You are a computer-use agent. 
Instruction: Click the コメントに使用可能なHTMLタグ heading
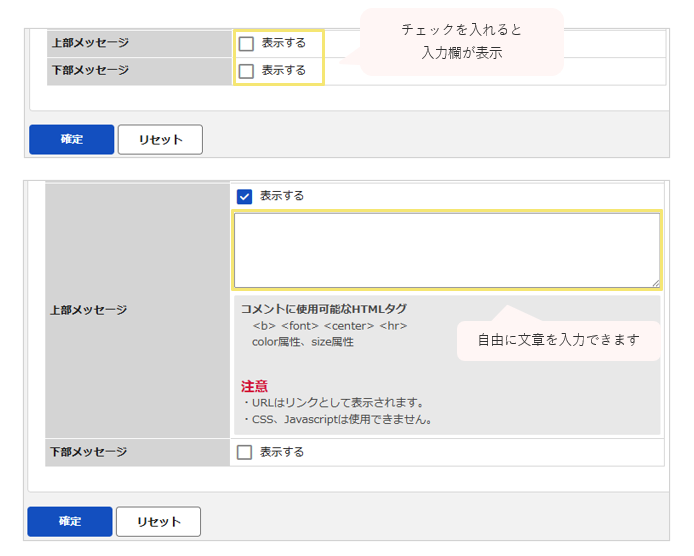click(x=324, y=309)
